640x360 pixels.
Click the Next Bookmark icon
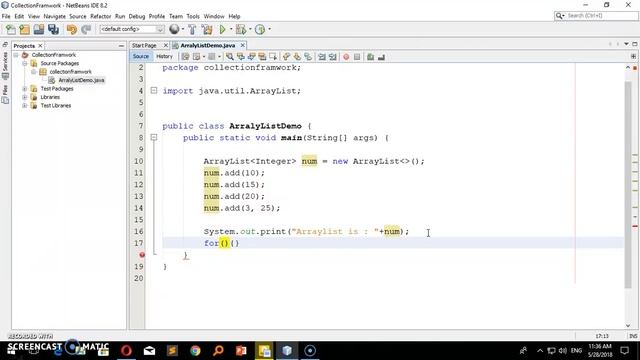click(x=297, y=57)
